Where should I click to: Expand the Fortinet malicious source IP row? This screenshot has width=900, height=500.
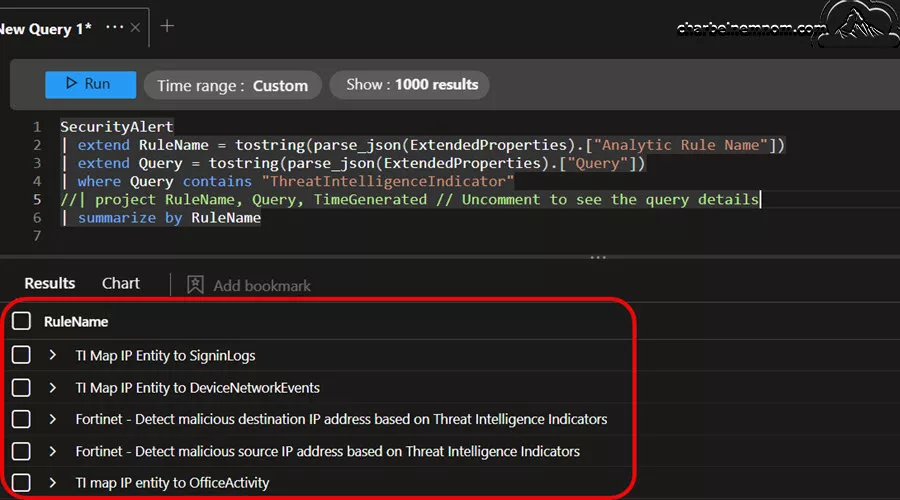click(52, 452)
